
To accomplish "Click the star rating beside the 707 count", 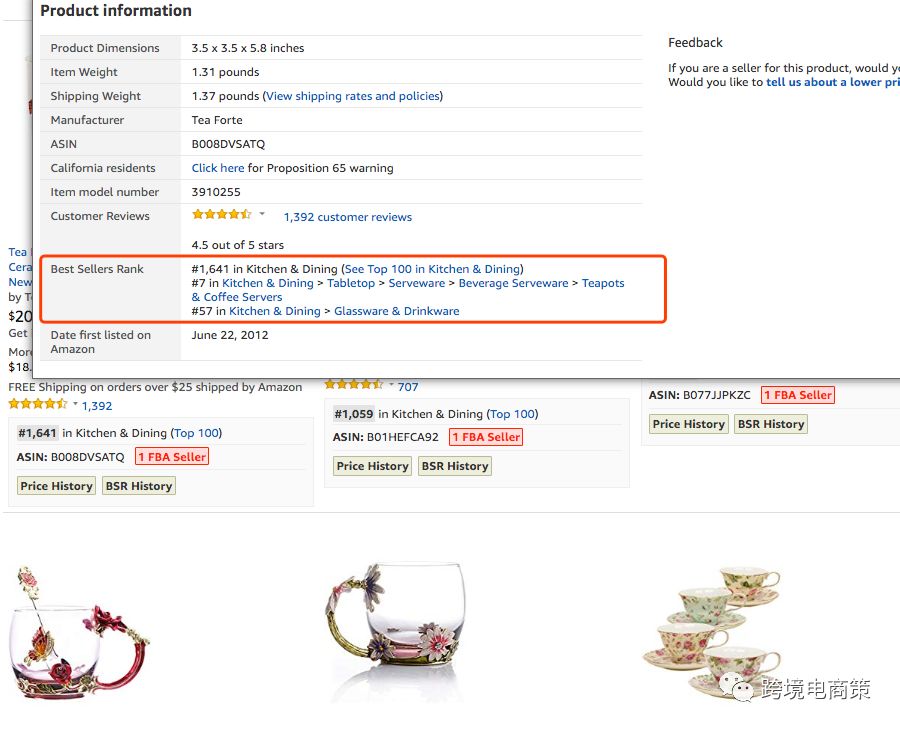I will tap(353, 385).
